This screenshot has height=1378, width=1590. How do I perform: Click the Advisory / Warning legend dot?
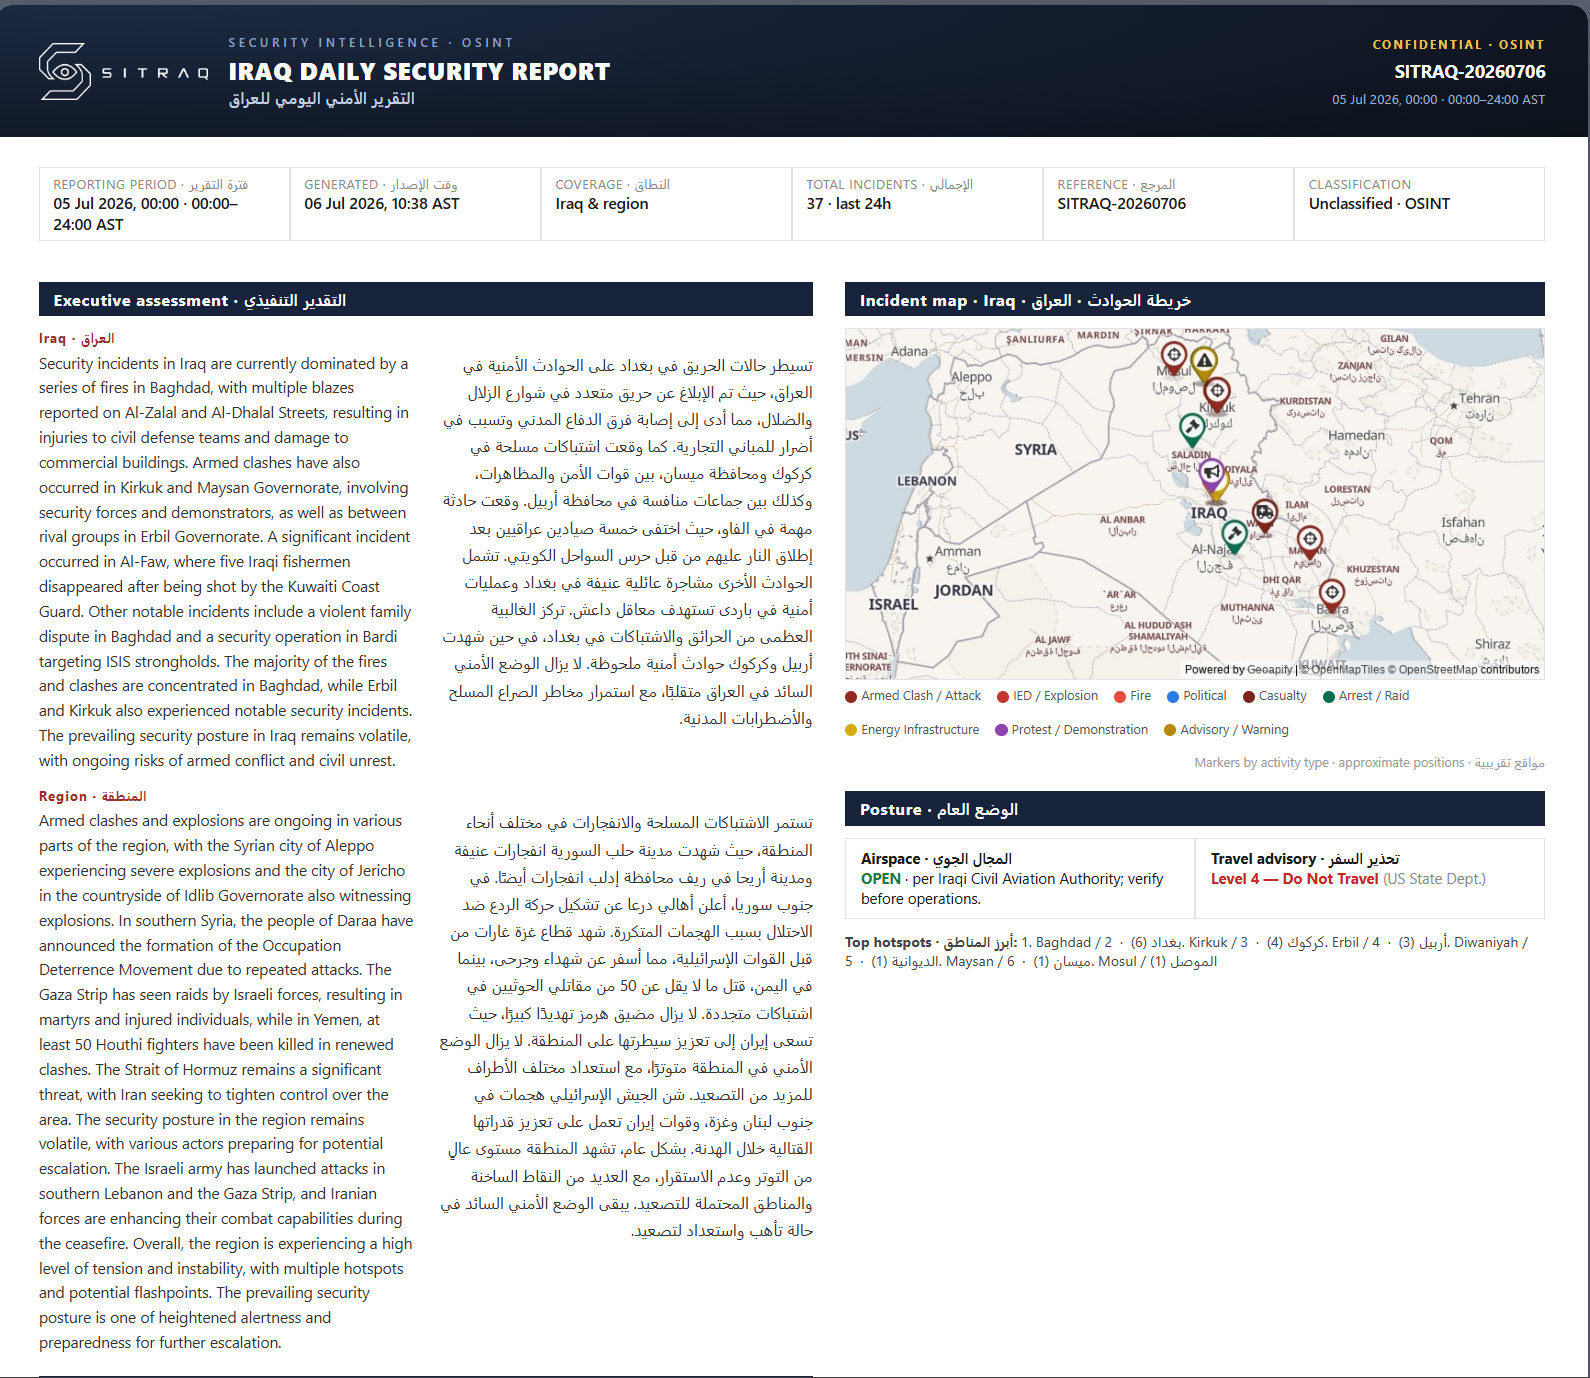(x=1170, y=731)
